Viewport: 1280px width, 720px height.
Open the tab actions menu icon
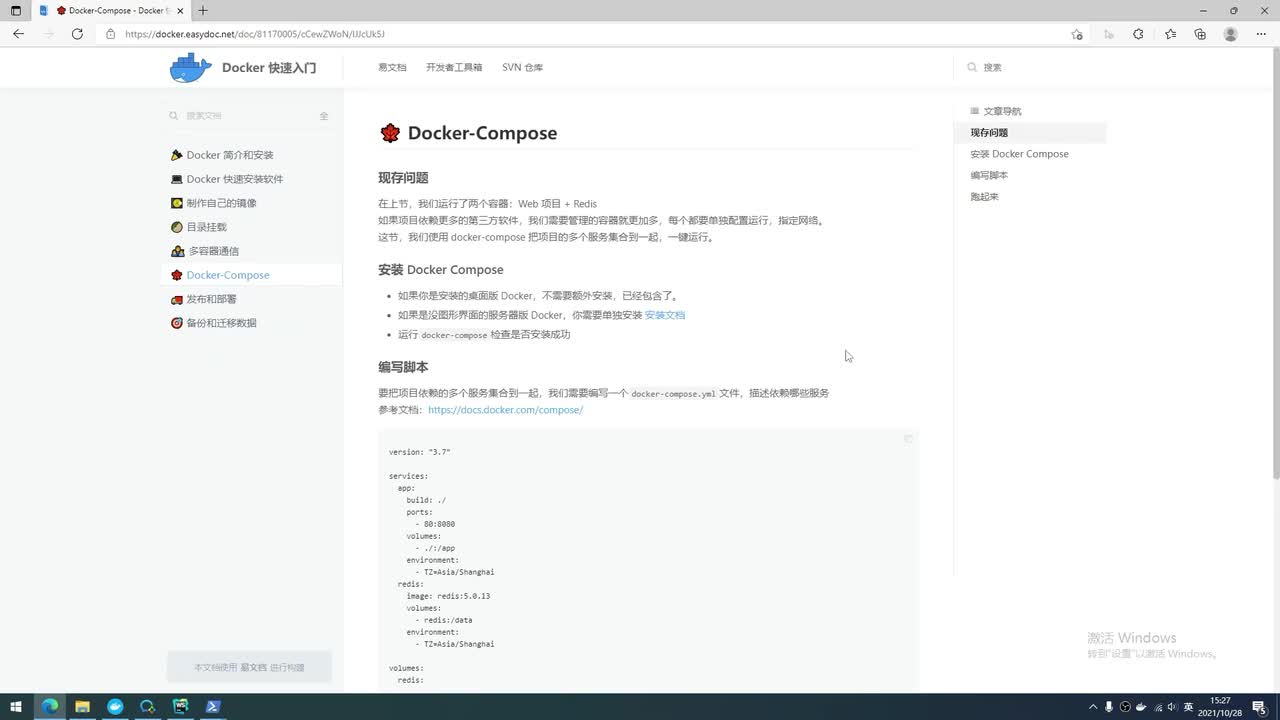(15, 10)
